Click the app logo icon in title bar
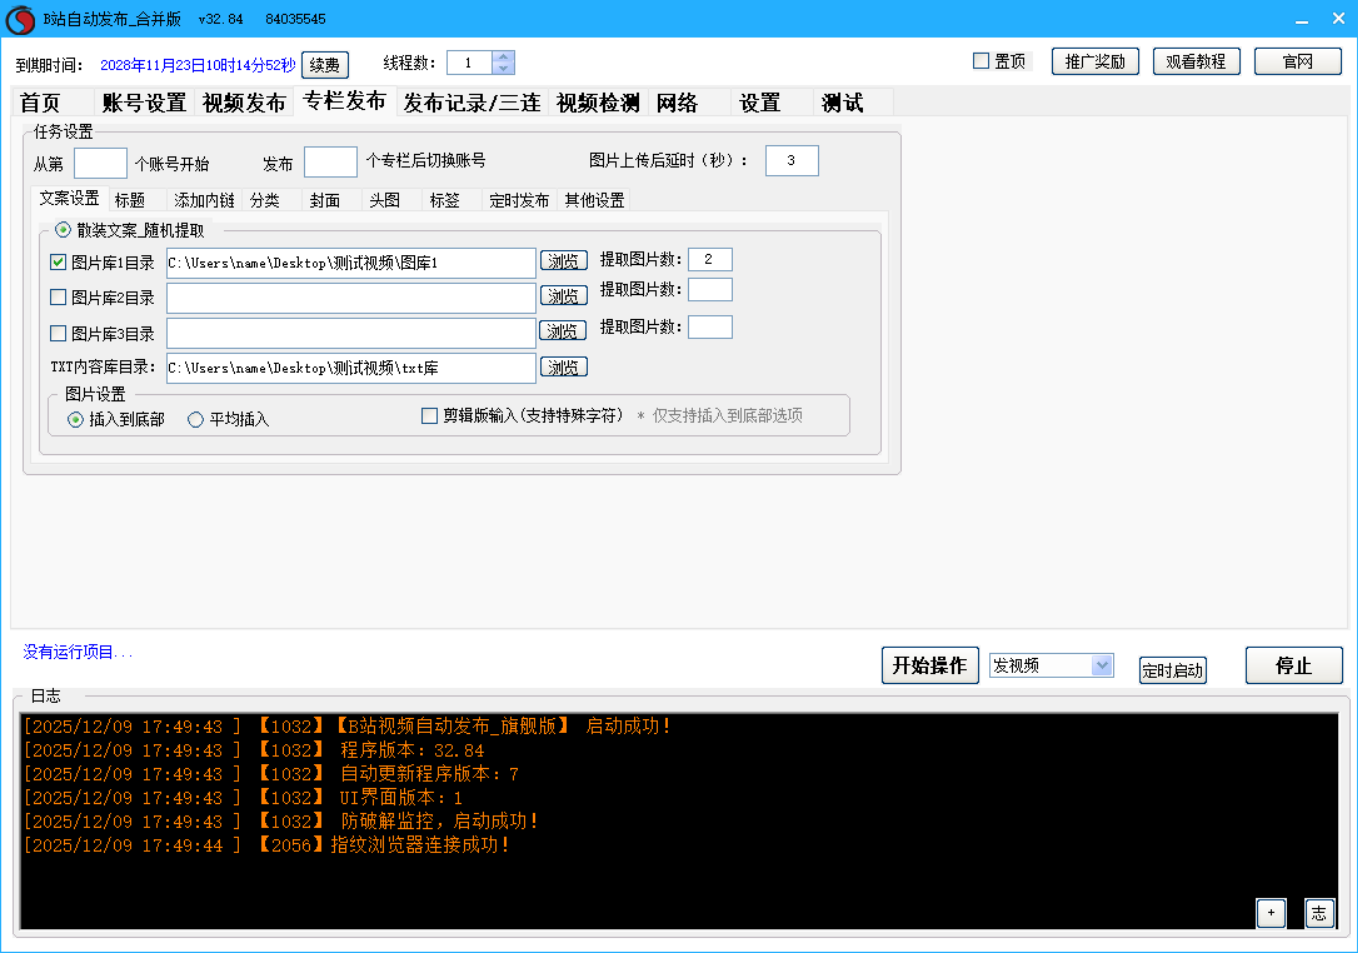The width and height of the screenshot is (1358, 953). click(x=20, y=19)
